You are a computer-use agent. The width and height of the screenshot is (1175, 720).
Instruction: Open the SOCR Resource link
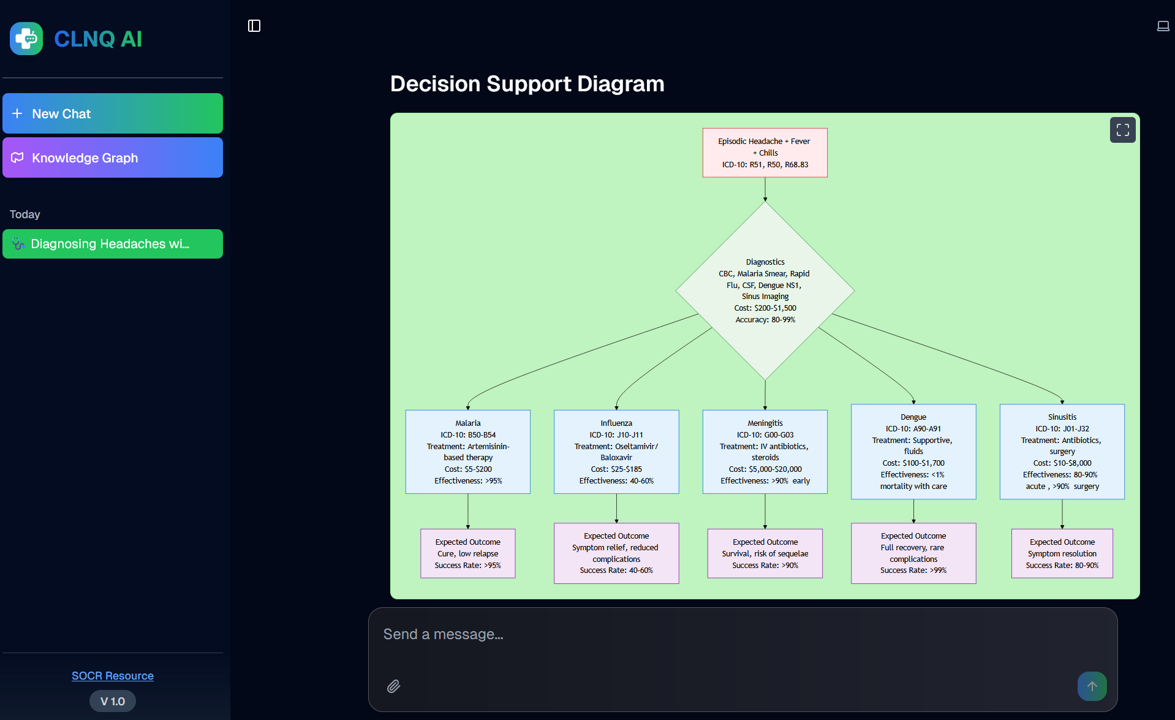click(x=112, y=675)
